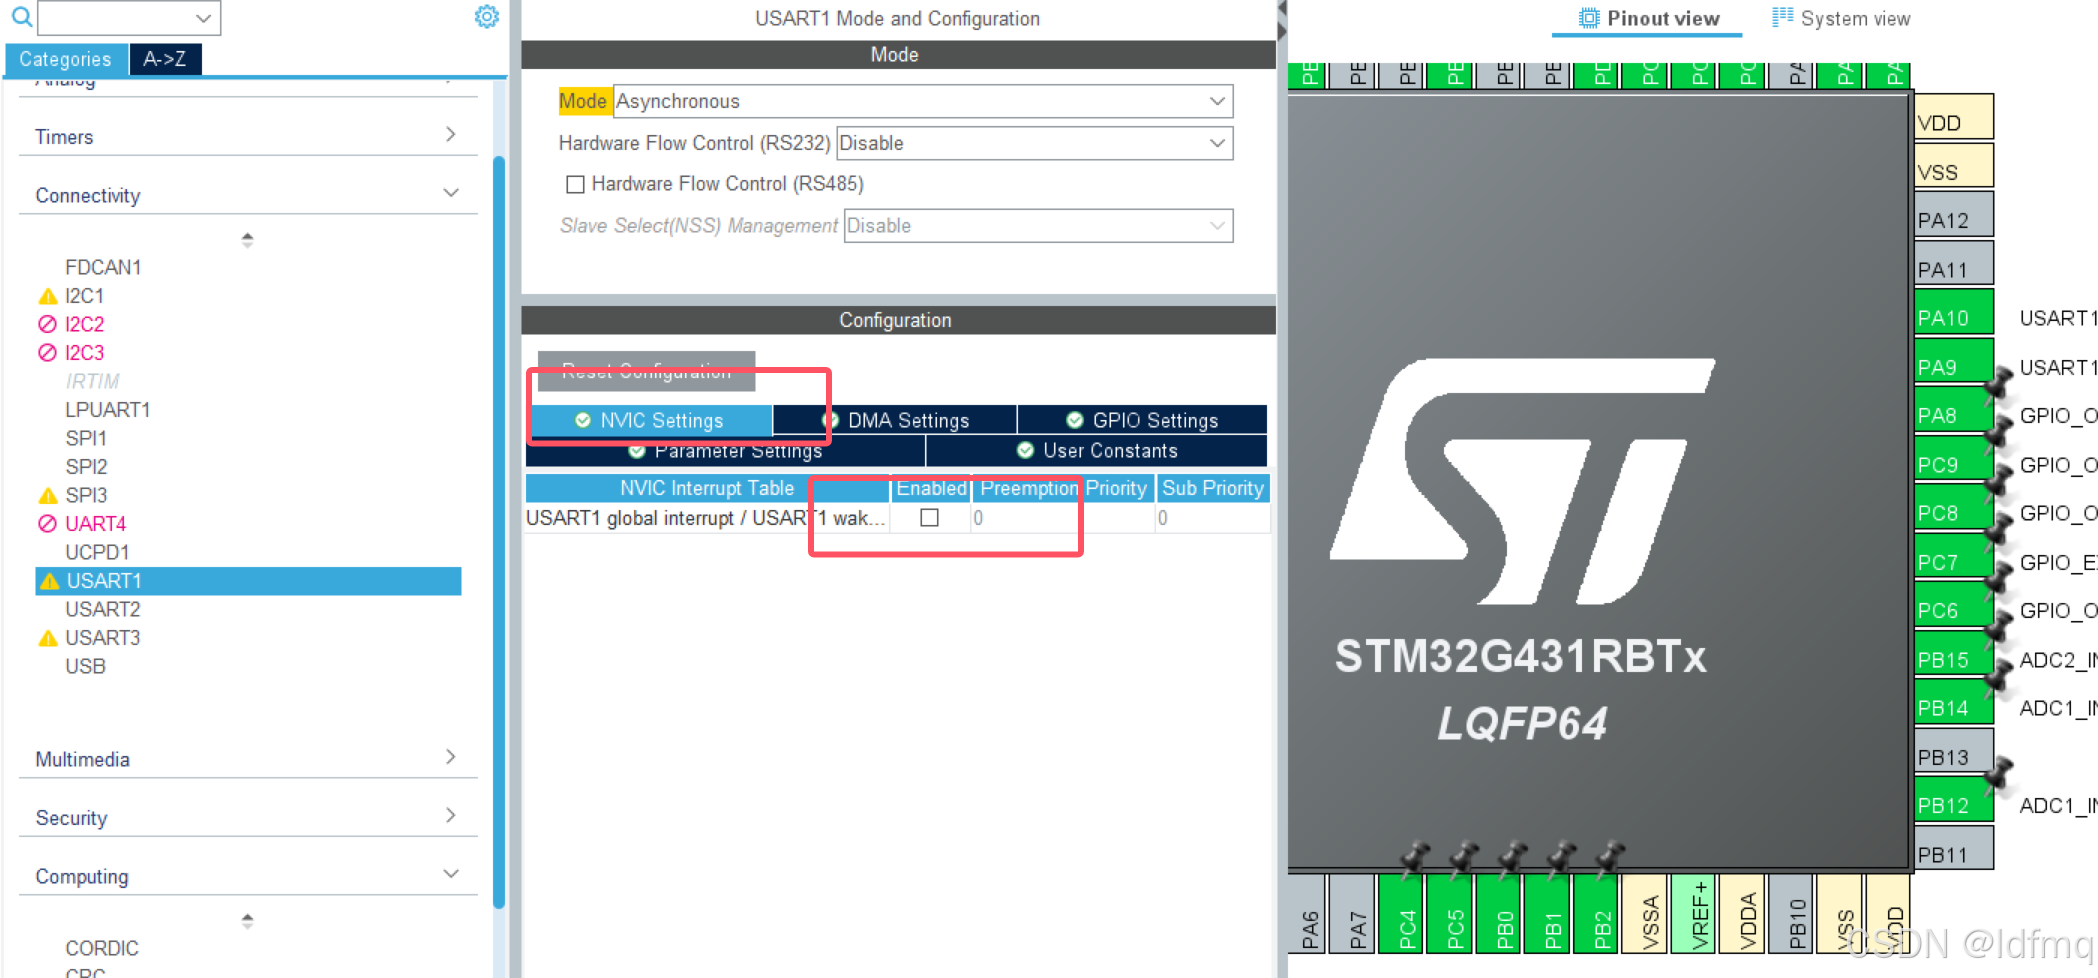Click the prohibited icon beside I2C2
The width and height of the screenshot is (2098, 978).
tap(47, 324)
